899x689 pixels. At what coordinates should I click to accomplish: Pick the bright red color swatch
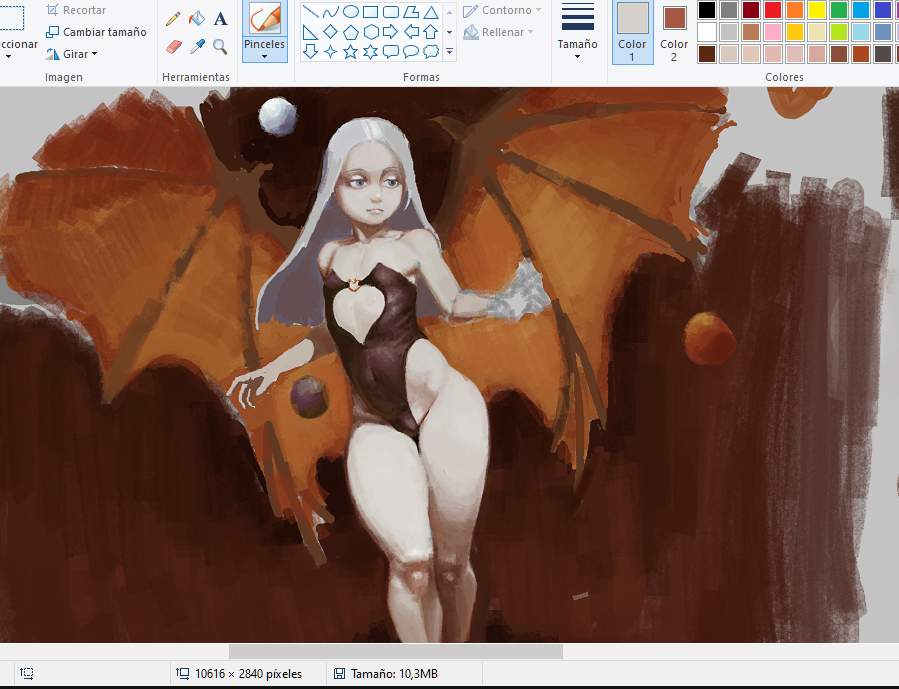pyautogui.click(x=773, y=10)
